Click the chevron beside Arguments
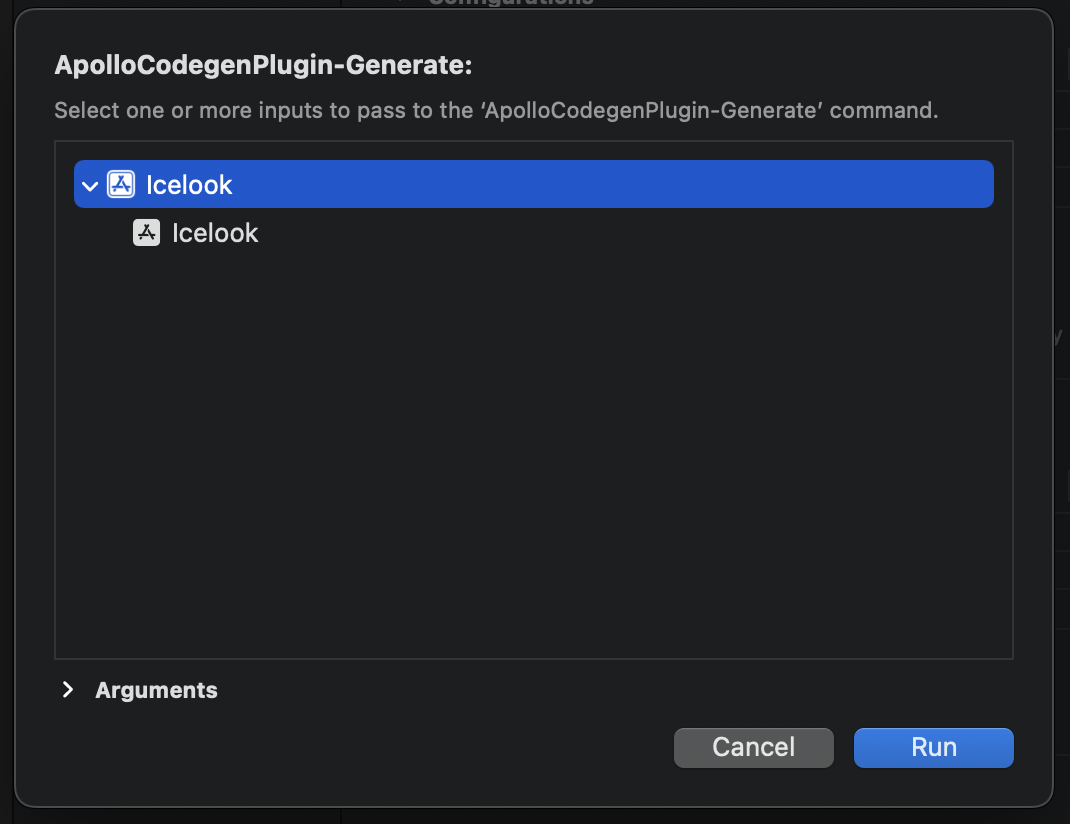1070x824 pixels. tap(67, 689)
